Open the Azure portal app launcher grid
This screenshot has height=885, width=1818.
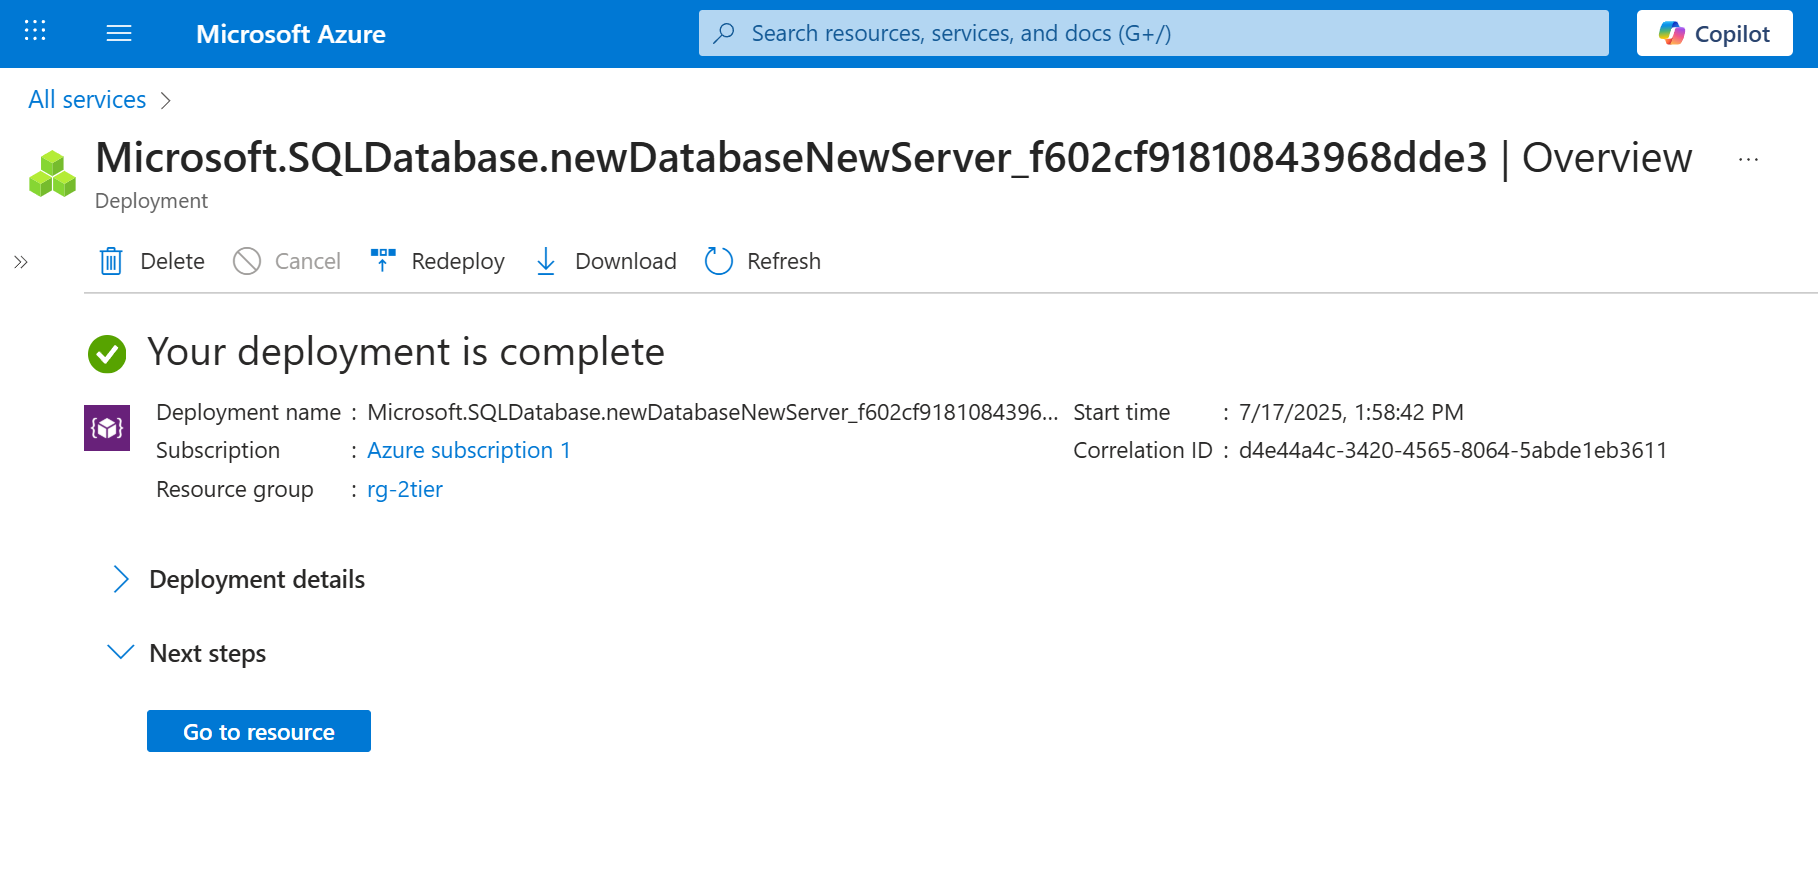point(35,31)
